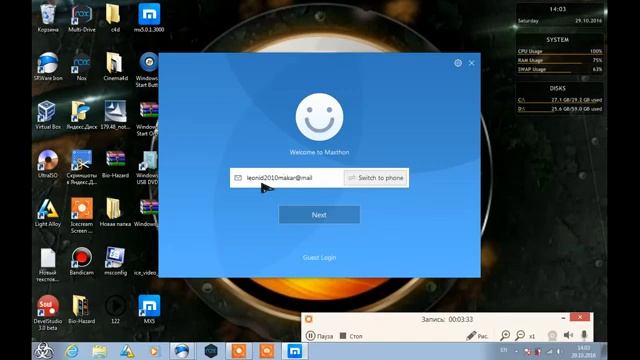Open the ms5.0.1.3000 Maxthon installer icon

149,18
